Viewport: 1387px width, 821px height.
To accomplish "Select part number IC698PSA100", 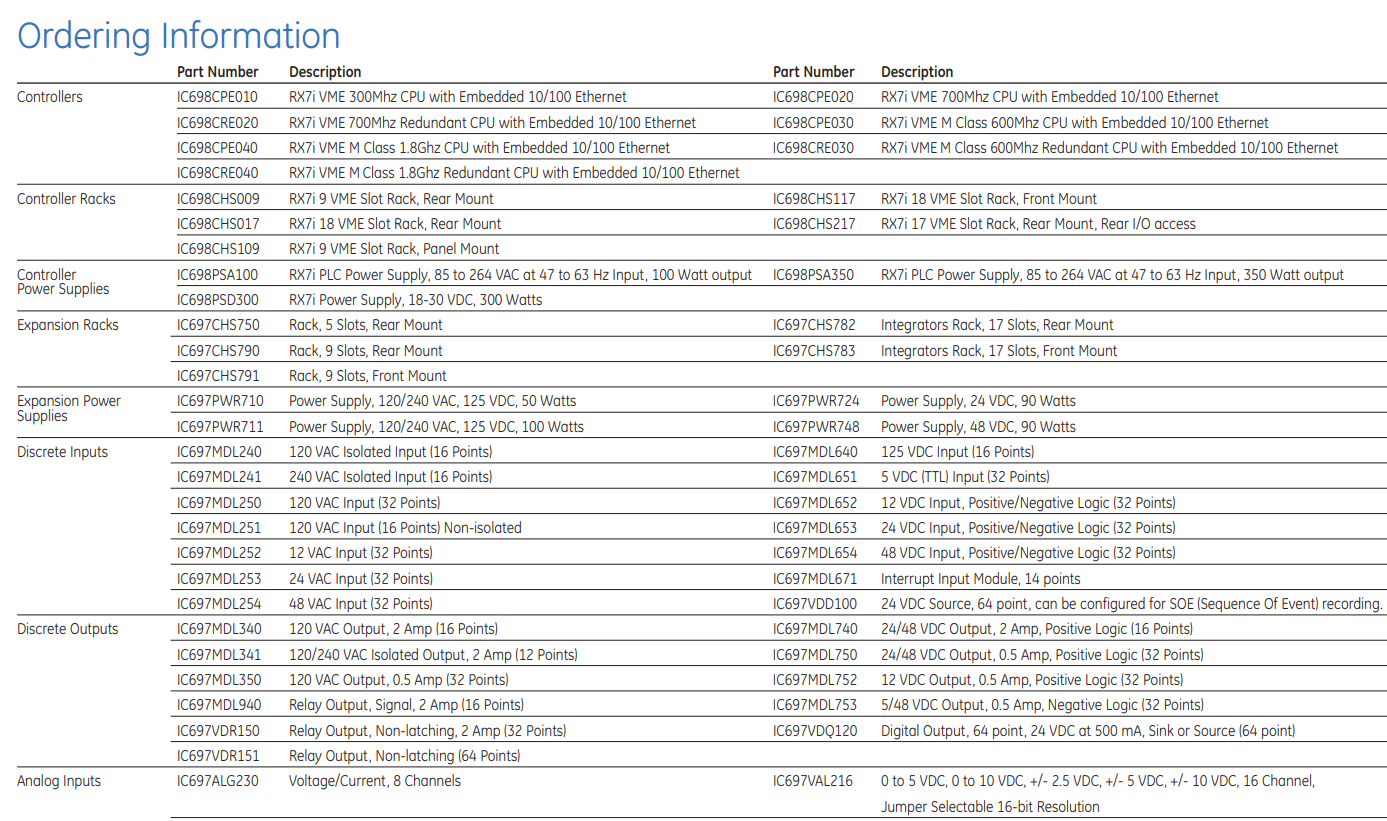I will tap(217, 275).
